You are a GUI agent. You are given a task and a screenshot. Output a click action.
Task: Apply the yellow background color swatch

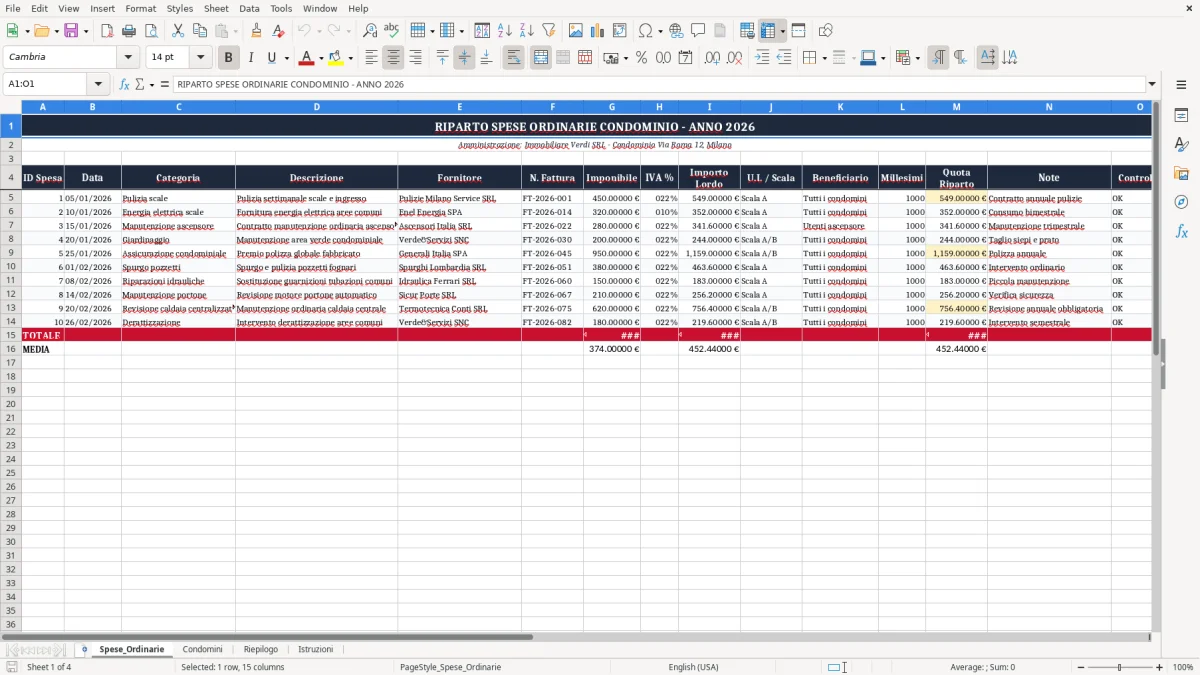pos(336,58)
